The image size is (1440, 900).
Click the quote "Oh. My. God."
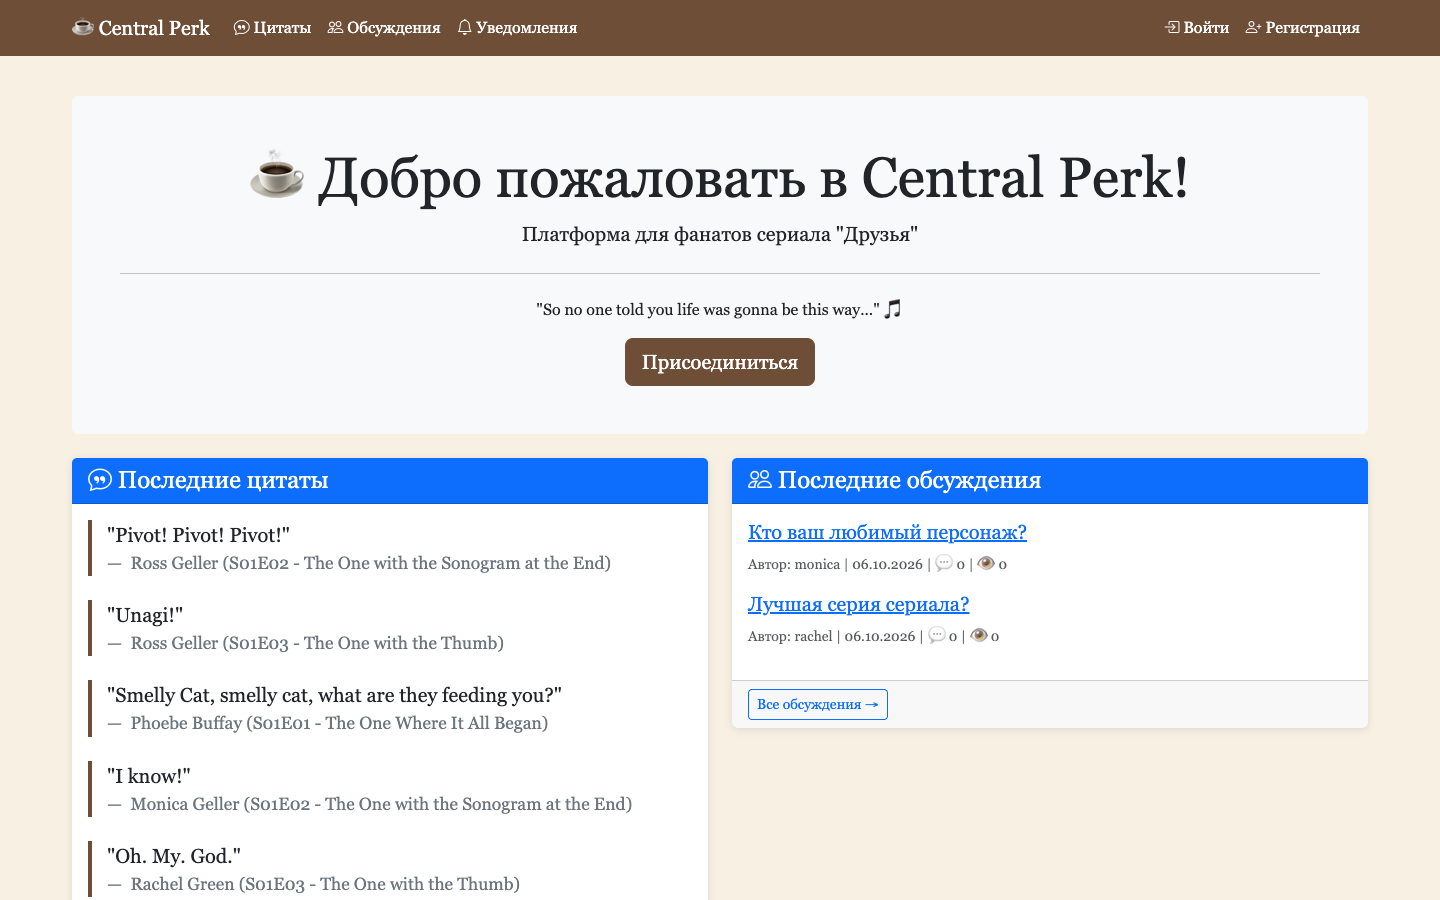(174, 856)
